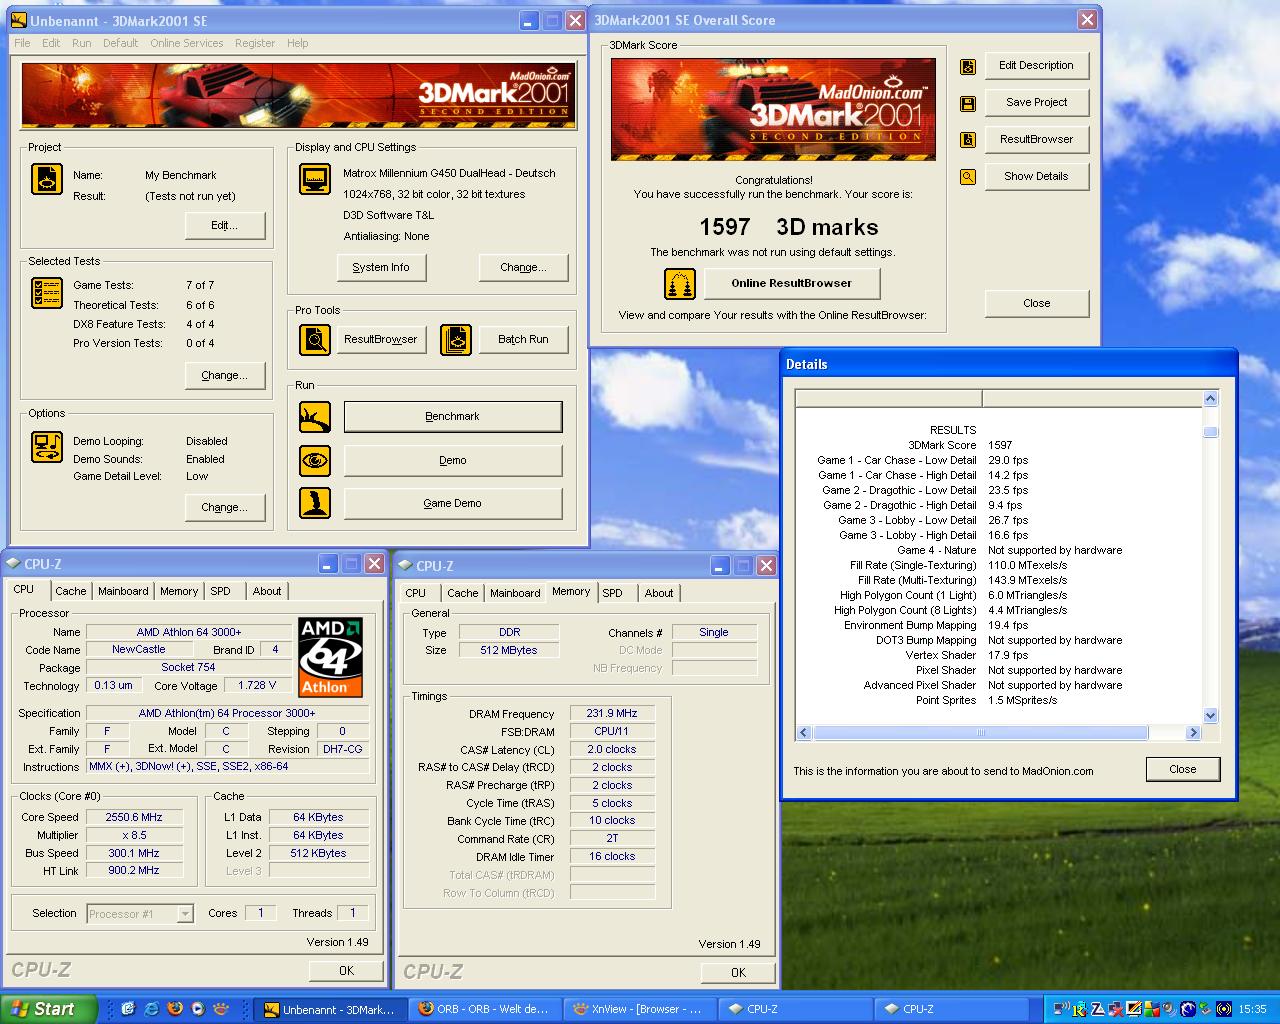Viewport: 1280px width, 1024px height.
Task: Click the Online ResultBrowser chess pieces icon
Action: [680, 284]
